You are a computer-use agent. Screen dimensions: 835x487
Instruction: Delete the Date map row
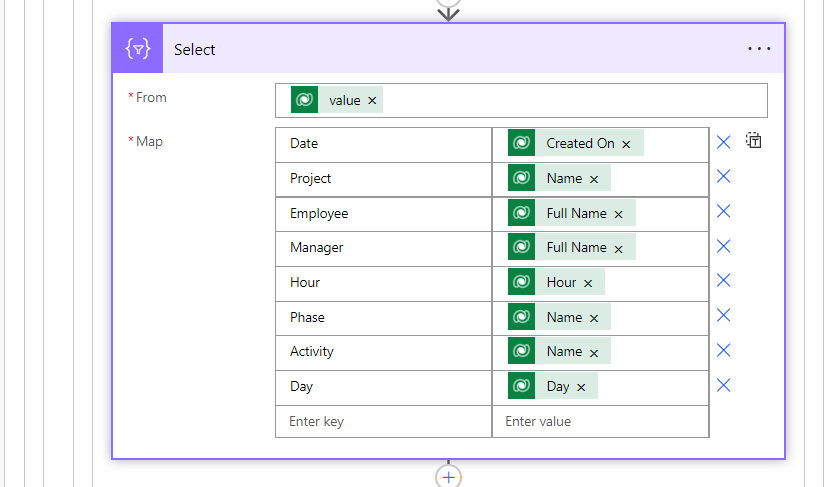click(724, 142)
